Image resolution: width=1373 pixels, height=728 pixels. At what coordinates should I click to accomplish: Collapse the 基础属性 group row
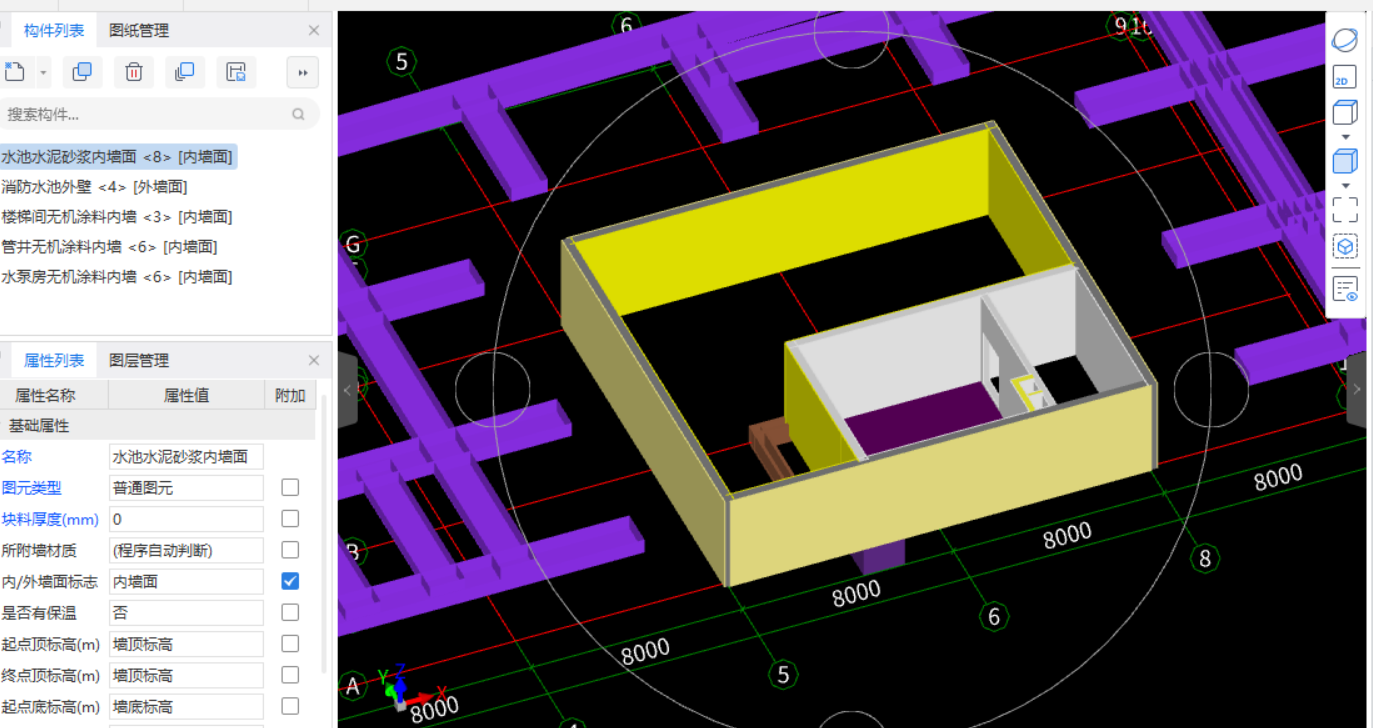[158, 425]
